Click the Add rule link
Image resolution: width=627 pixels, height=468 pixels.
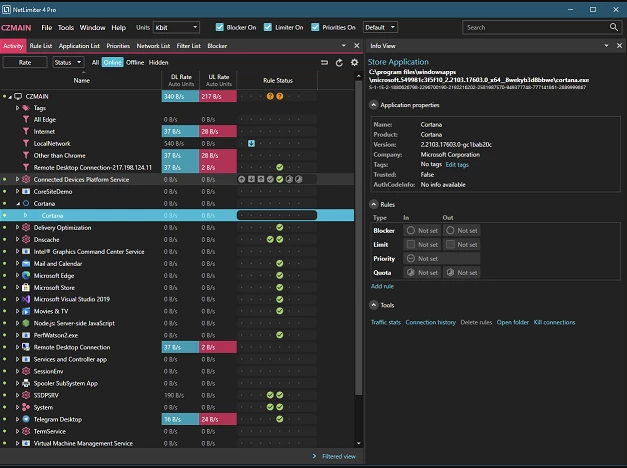tap(382, 286)
